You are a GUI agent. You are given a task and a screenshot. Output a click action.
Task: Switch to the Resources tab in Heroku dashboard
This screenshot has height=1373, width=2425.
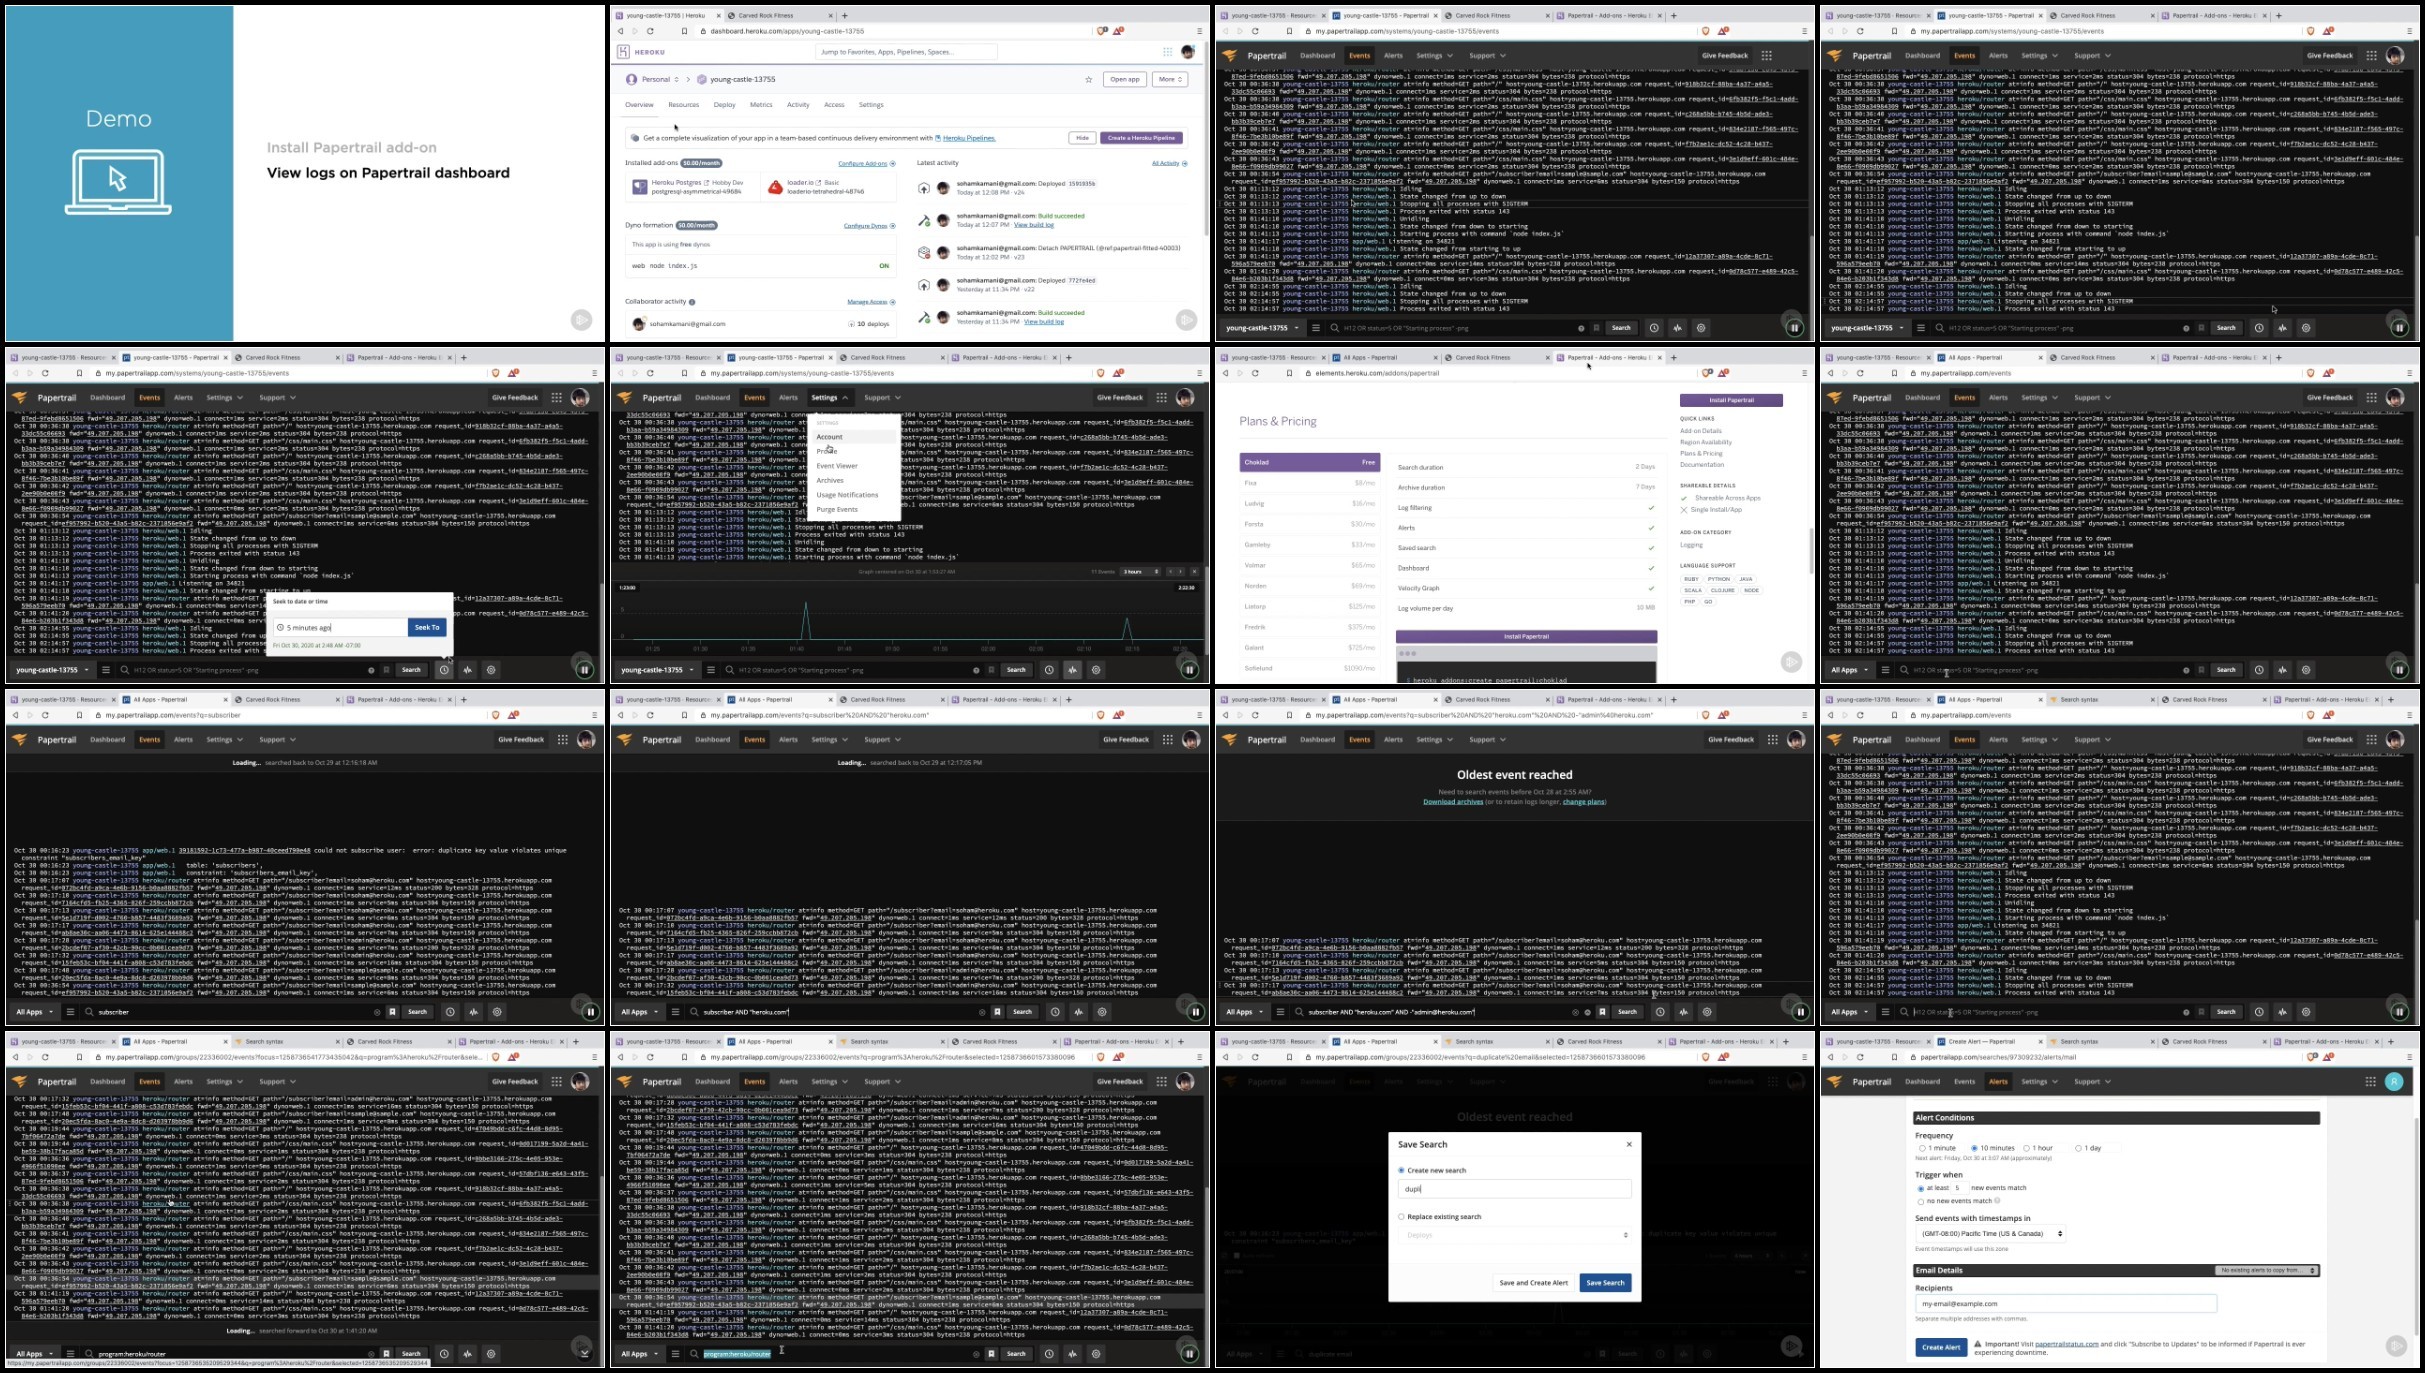(x=684, y=105)
